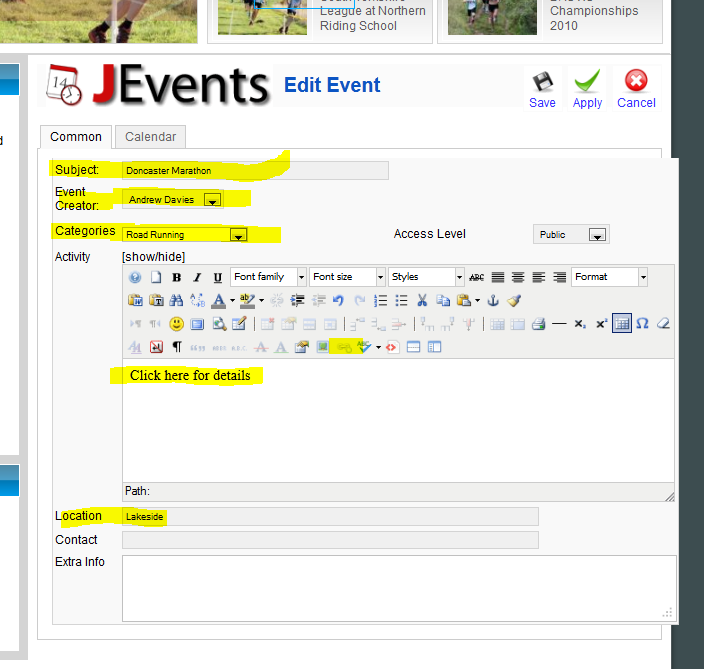The image size is (704, 669).
Task: Toggle underline text formatting
Action: point(218,277)
